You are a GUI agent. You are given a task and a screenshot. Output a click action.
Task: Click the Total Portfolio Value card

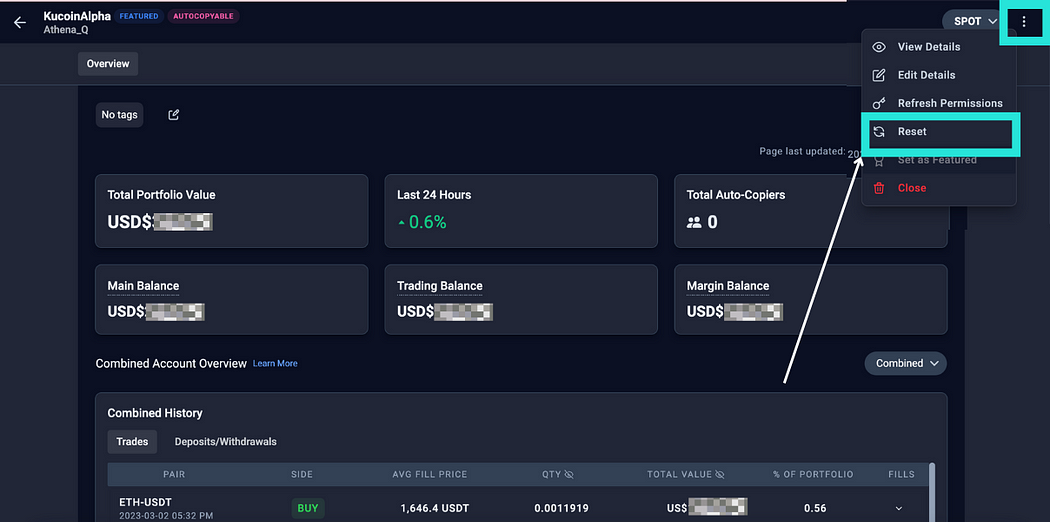point(232,211)
